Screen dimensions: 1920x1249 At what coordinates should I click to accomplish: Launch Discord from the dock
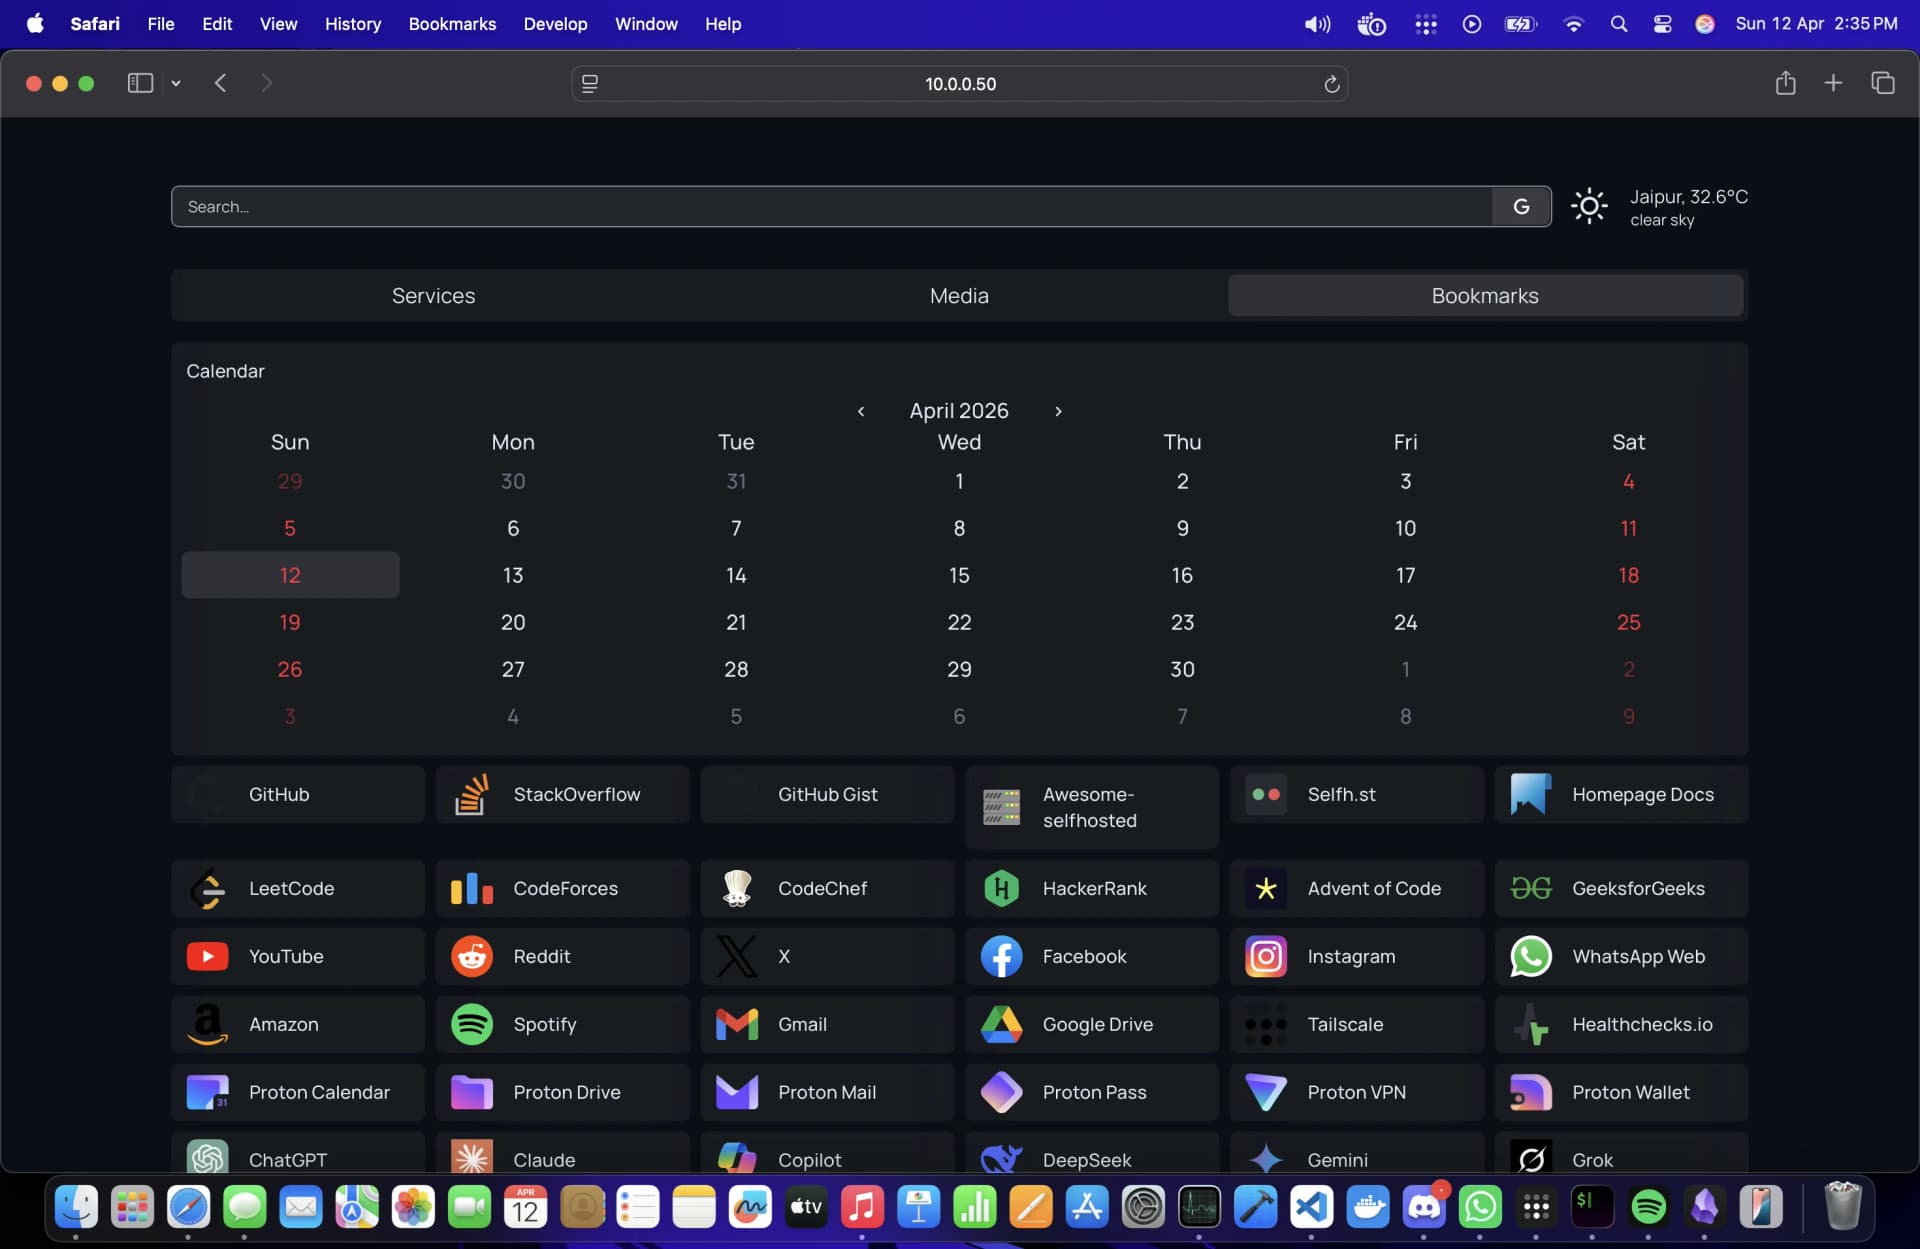[1425, 1207]
